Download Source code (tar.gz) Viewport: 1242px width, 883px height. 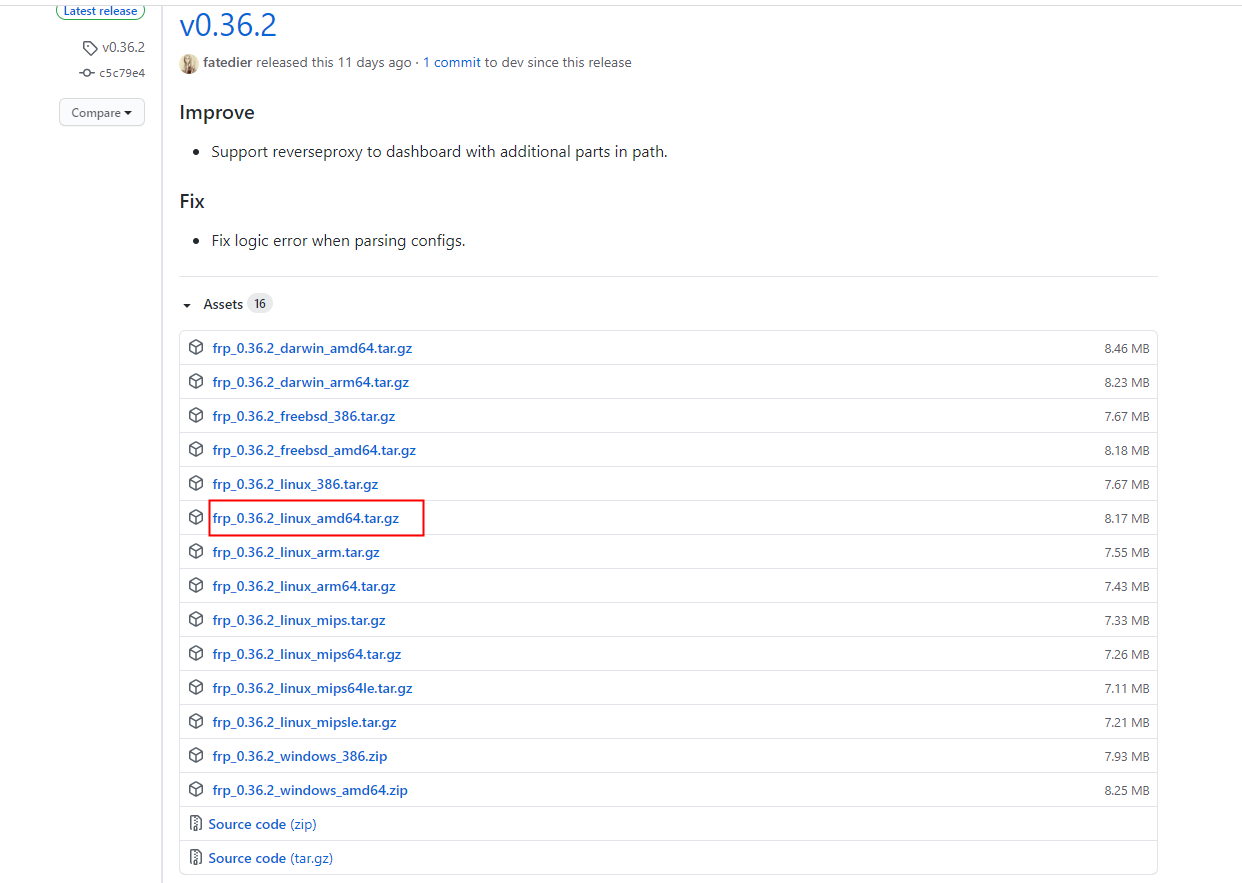pos(271,859)
